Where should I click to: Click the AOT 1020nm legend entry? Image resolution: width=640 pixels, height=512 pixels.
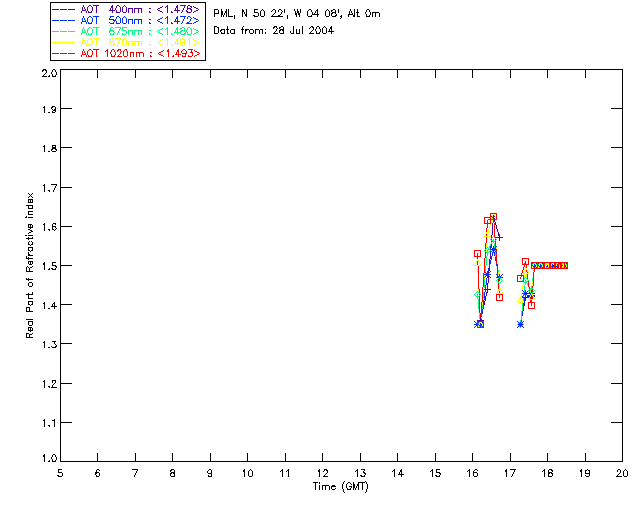(x=126, y=53)
